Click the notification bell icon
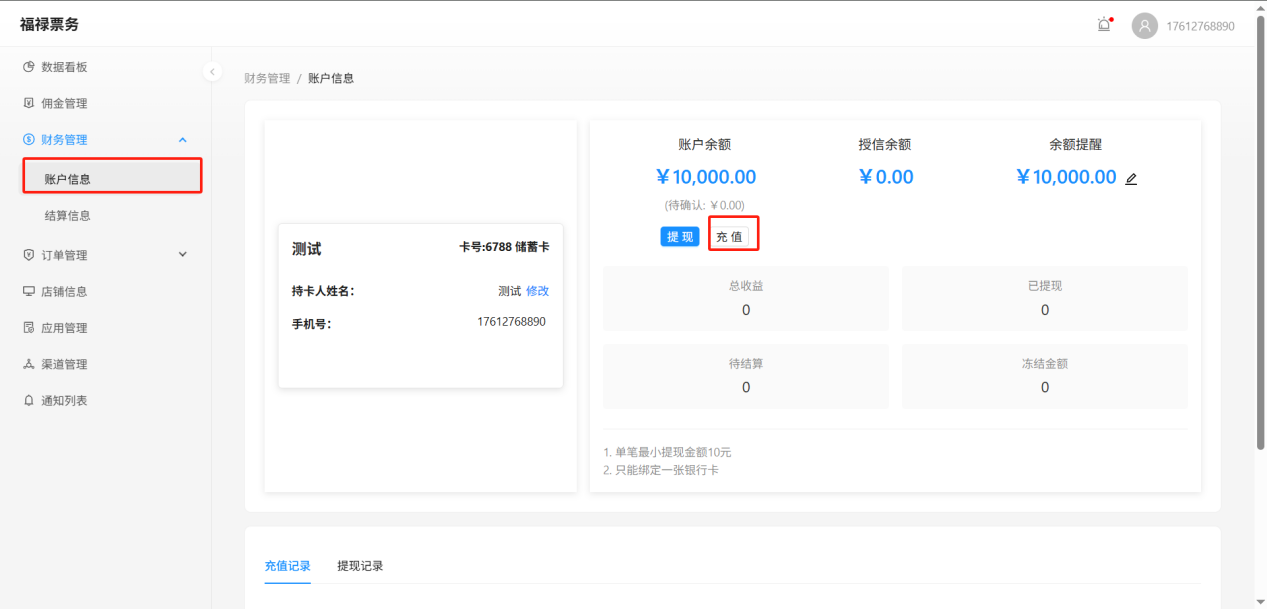This screenshot has width=1267, height=609. coord(1104,26)
